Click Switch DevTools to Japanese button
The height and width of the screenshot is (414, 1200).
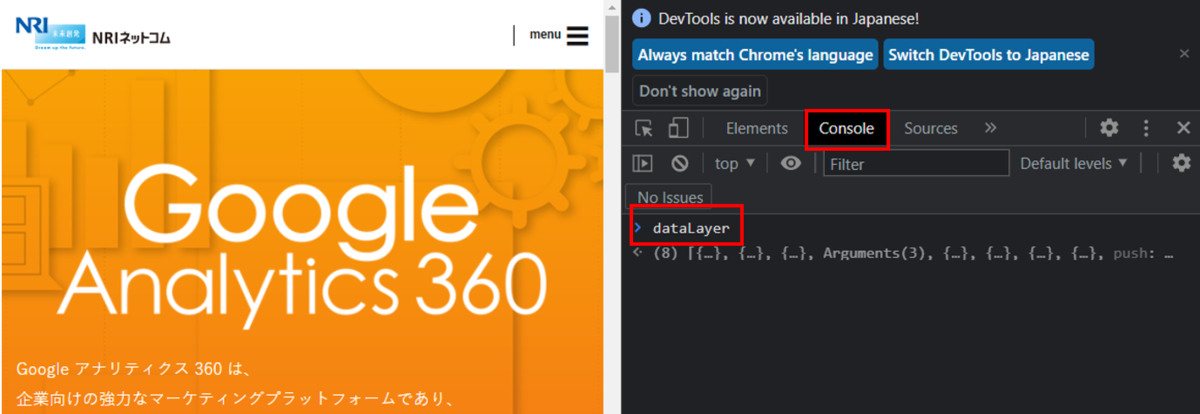click(x=988, y=55)
